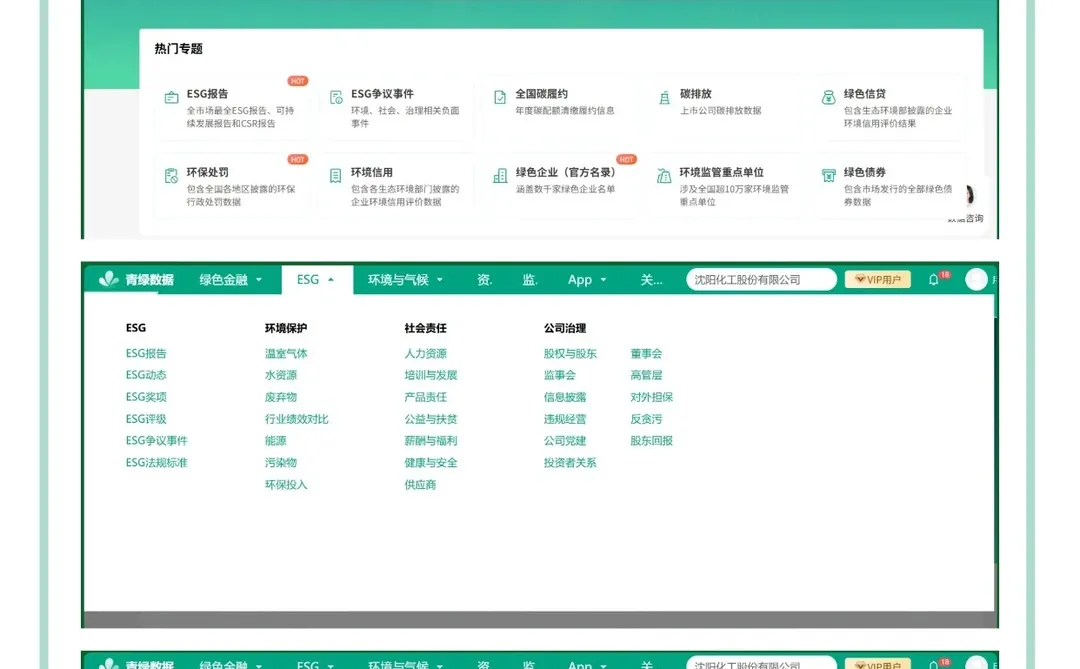Click the 环境监管重点单位 icon

coord(662,176)
